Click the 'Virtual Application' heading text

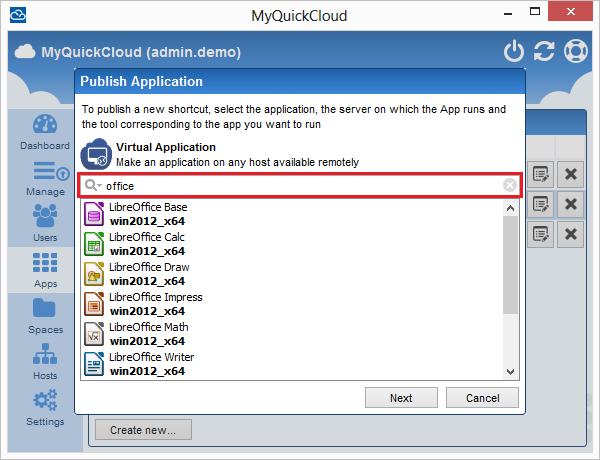point(166,147)
